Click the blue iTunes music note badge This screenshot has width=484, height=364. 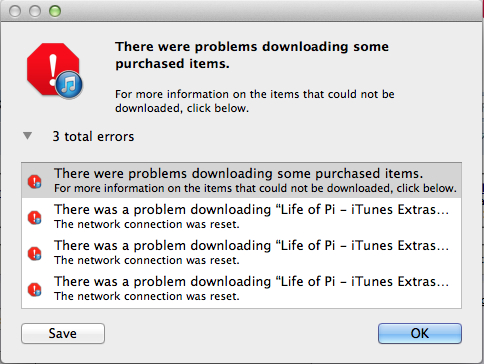[x=69, y=85]
